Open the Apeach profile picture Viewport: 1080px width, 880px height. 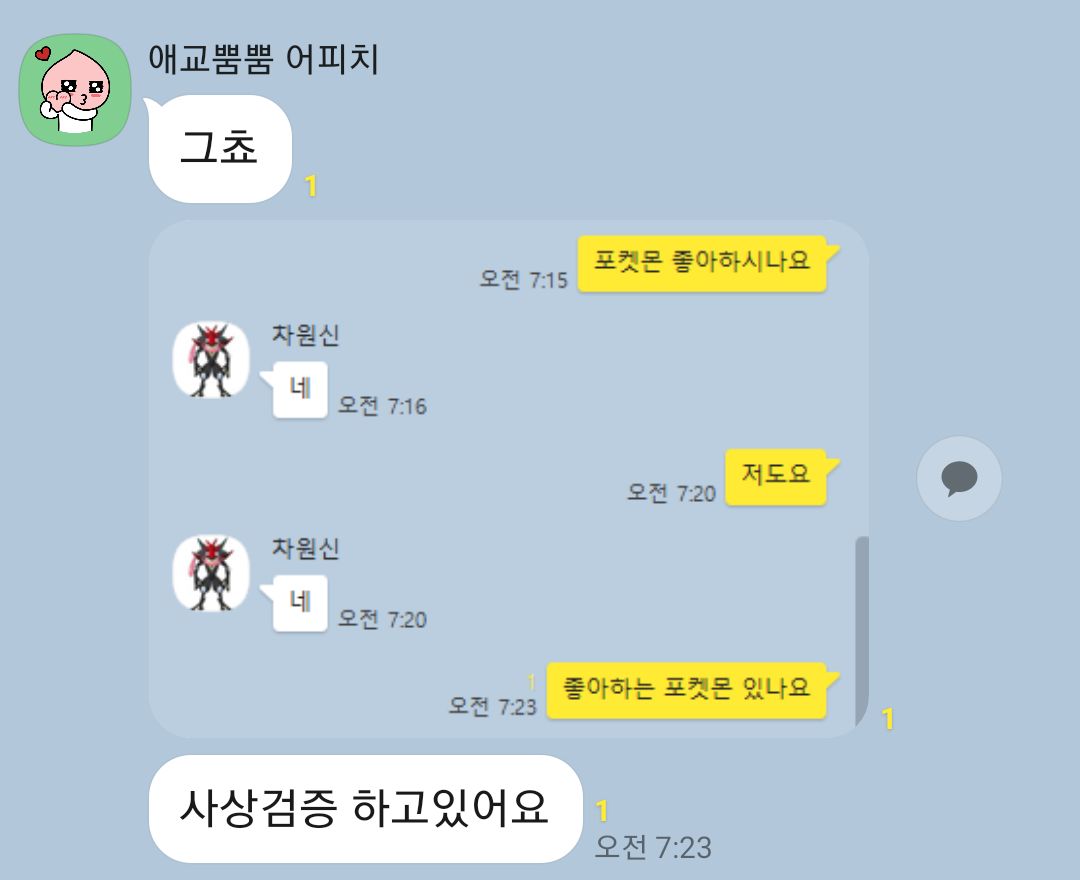click(74, 90)
